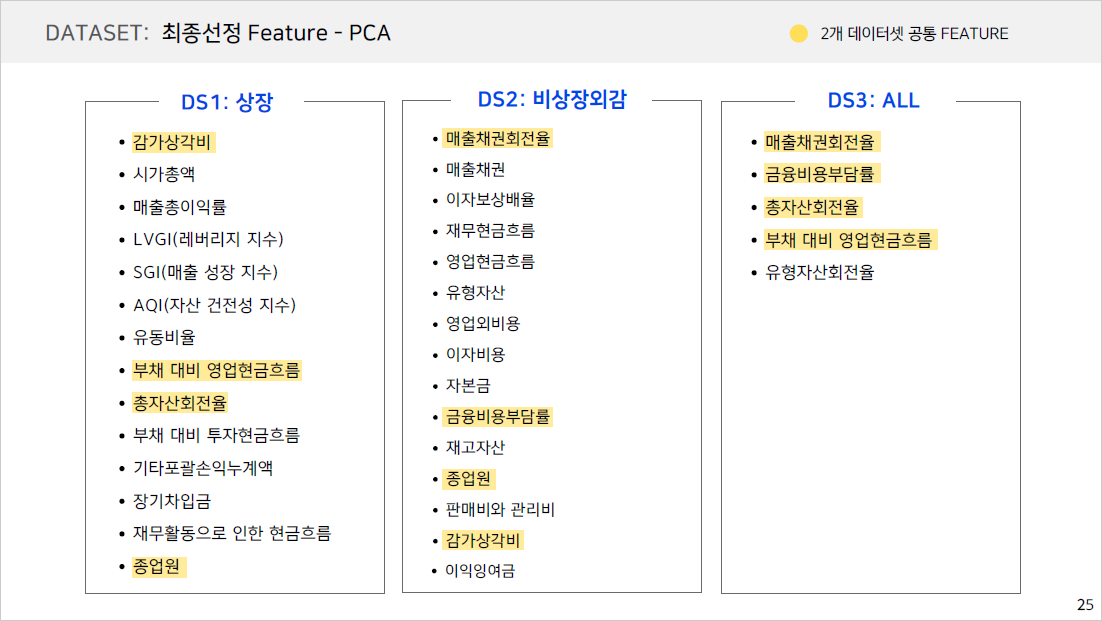This screenshot has width=1102, height=621.
Task: Click highlighted '금융비용부담률' in DS2 column
Action: (x=498, y=416)
